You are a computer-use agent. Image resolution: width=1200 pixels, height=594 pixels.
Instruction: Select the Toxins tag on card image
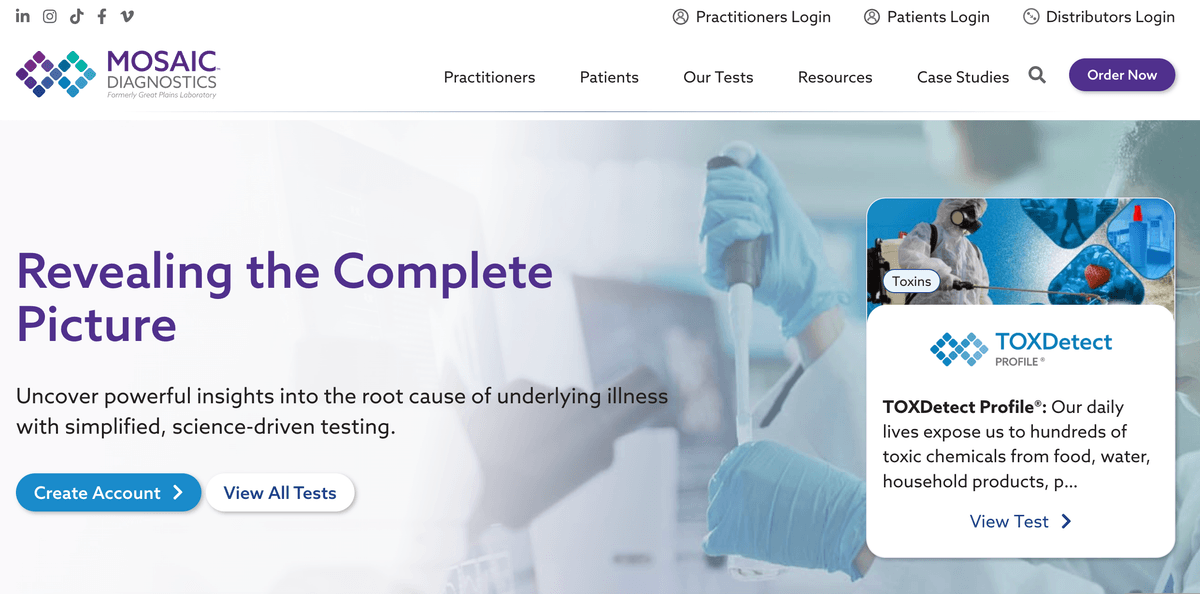pos(911,282)
